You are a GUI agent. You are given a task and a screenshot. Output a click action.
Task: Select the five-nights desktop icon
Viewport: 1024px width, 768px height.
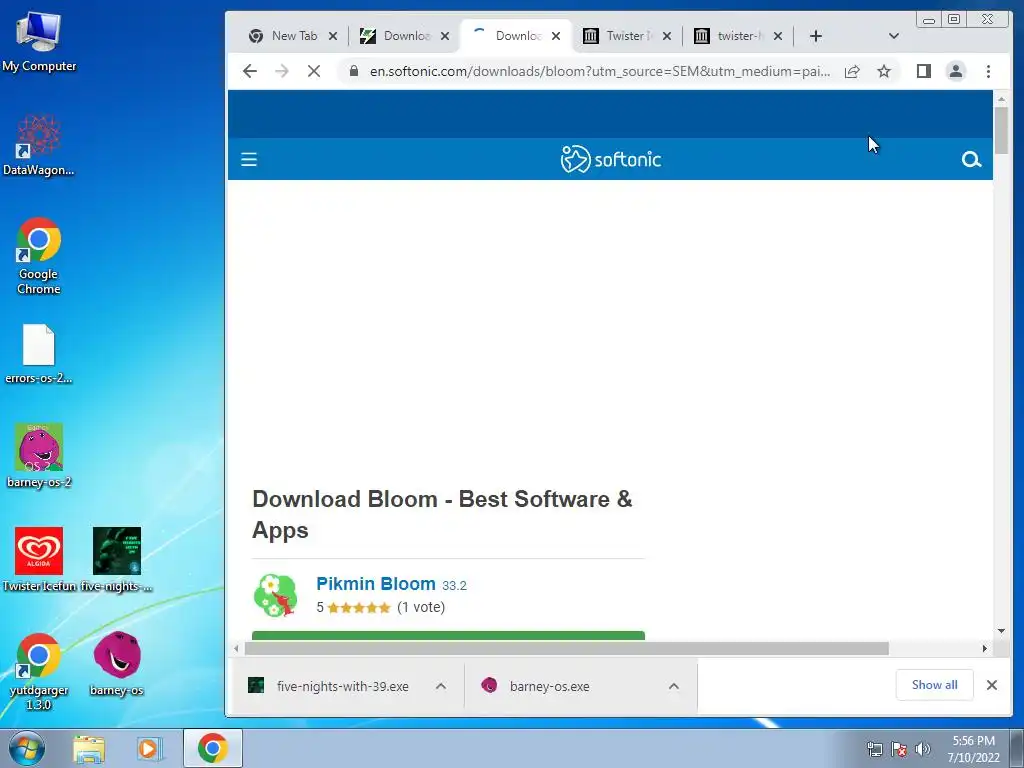click(x=117, y=560)
